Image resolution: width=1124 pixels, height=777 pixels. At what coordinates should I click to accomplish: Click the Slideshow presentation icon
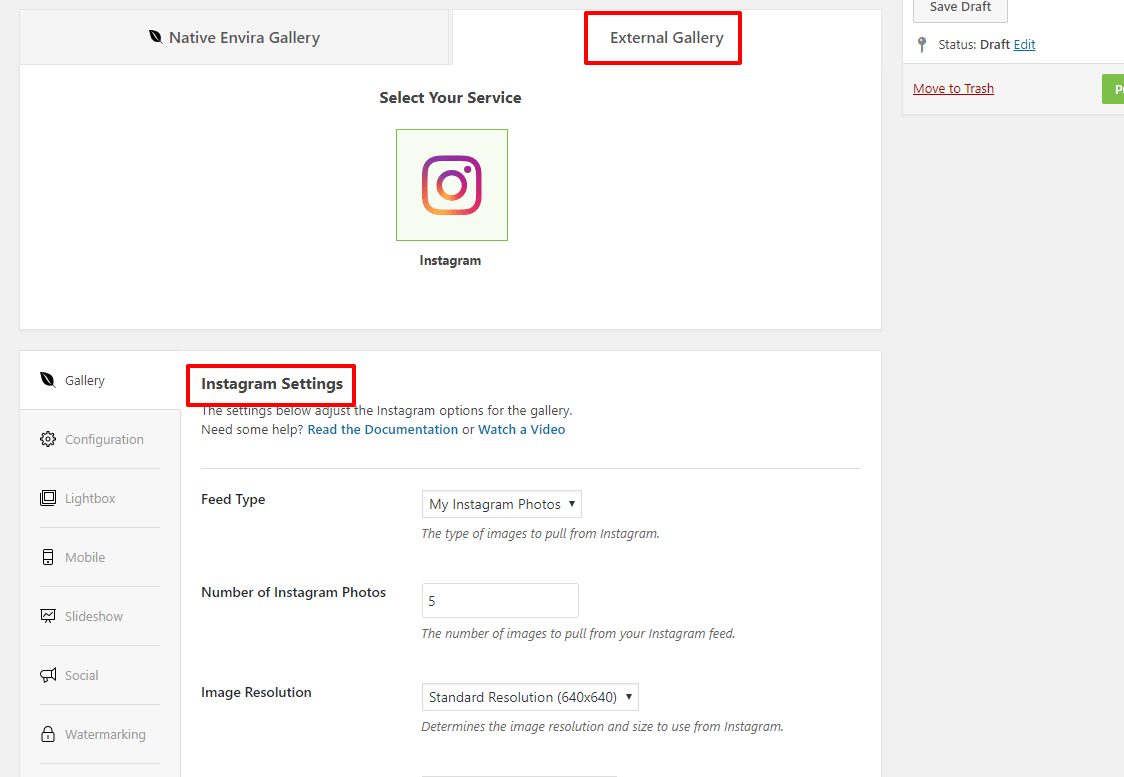(x=48, y=616)
